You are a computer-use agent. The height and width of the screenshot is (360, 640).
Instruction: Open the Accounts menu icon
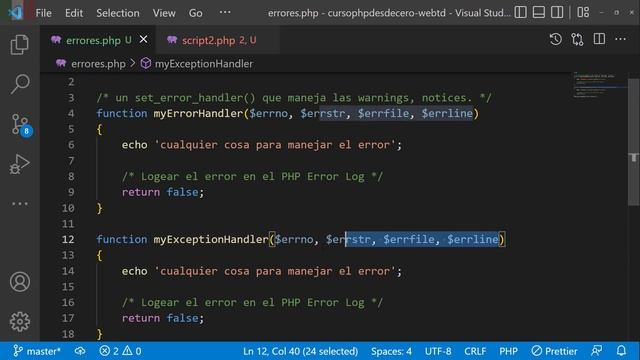coord(20,282)
